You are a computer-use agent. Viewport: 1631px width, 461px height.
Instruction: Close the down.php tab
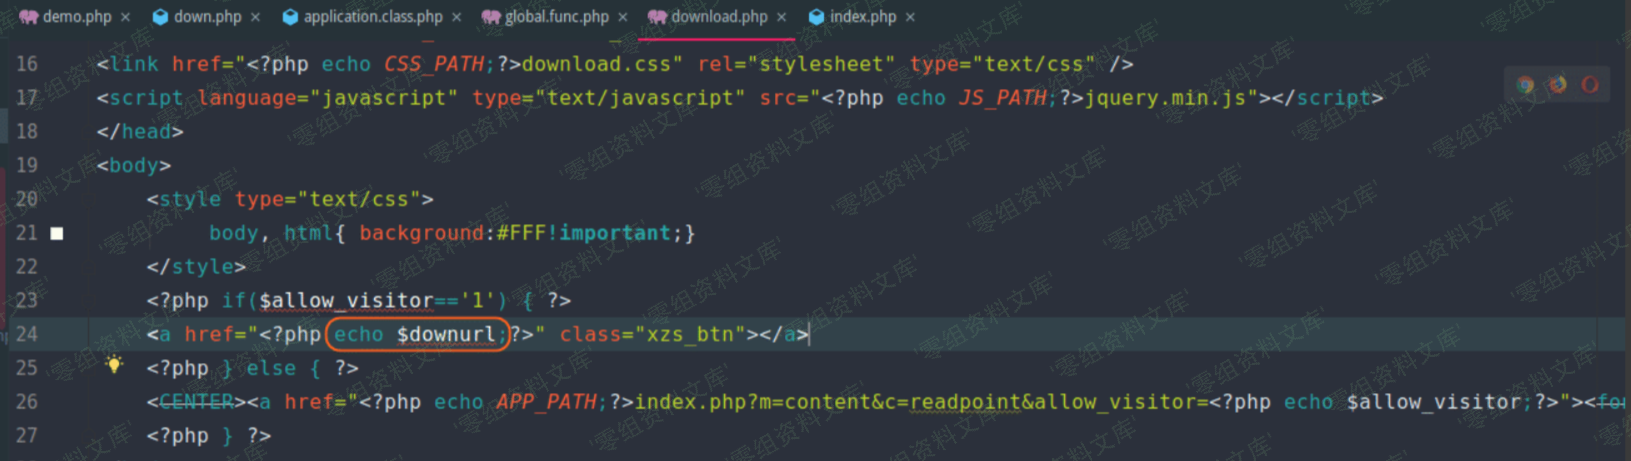(x=256, y=17)
